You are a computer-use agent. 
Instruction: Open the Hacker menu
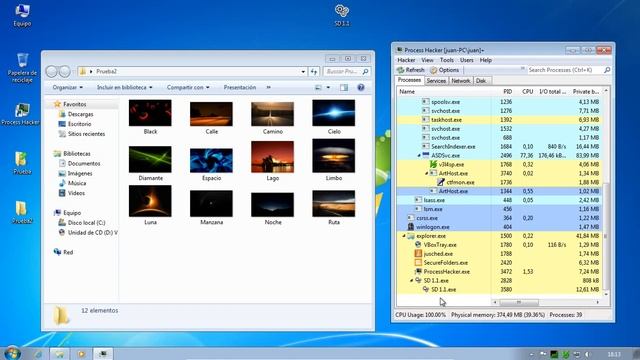406,60
